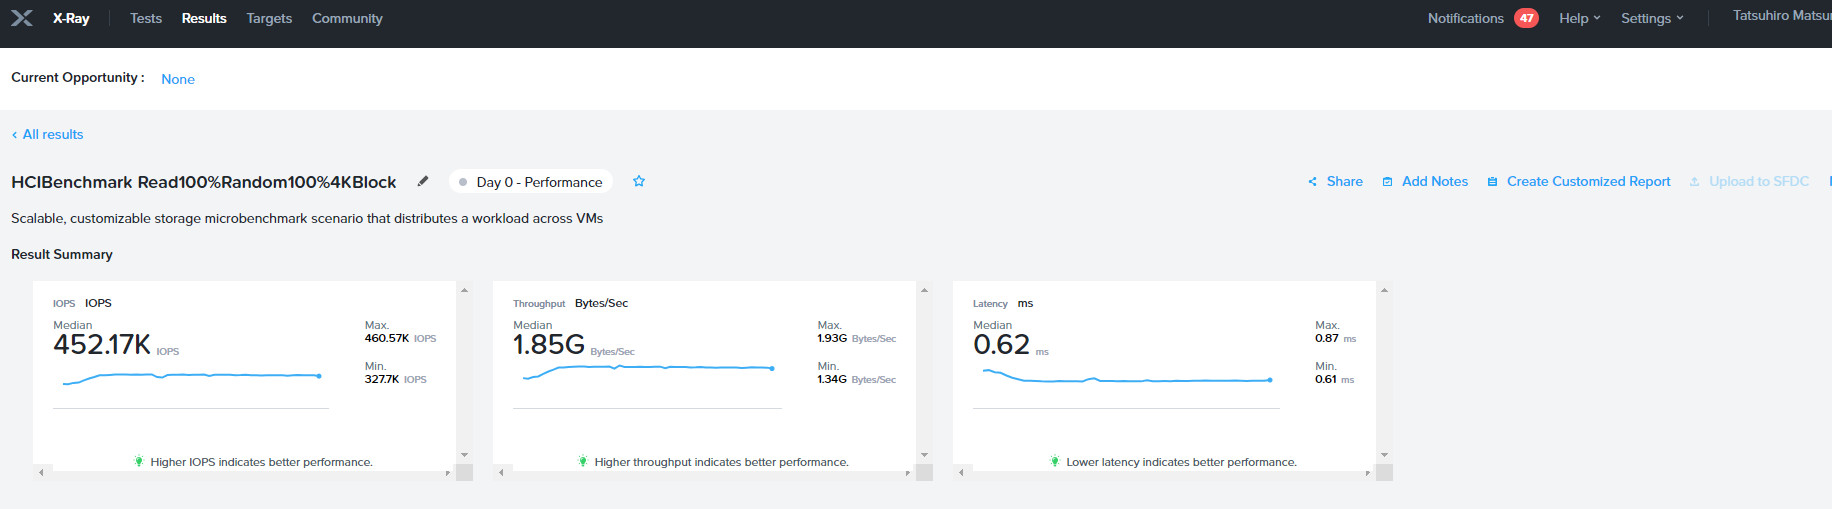Click the Share icon

click(x=1312, y=182)
